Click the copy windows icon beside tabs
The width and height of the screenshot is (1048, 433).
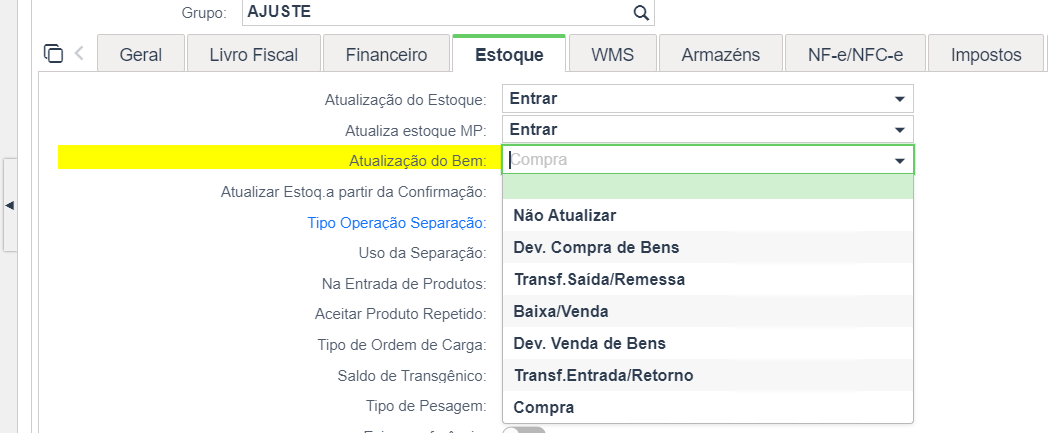[53, 53]
